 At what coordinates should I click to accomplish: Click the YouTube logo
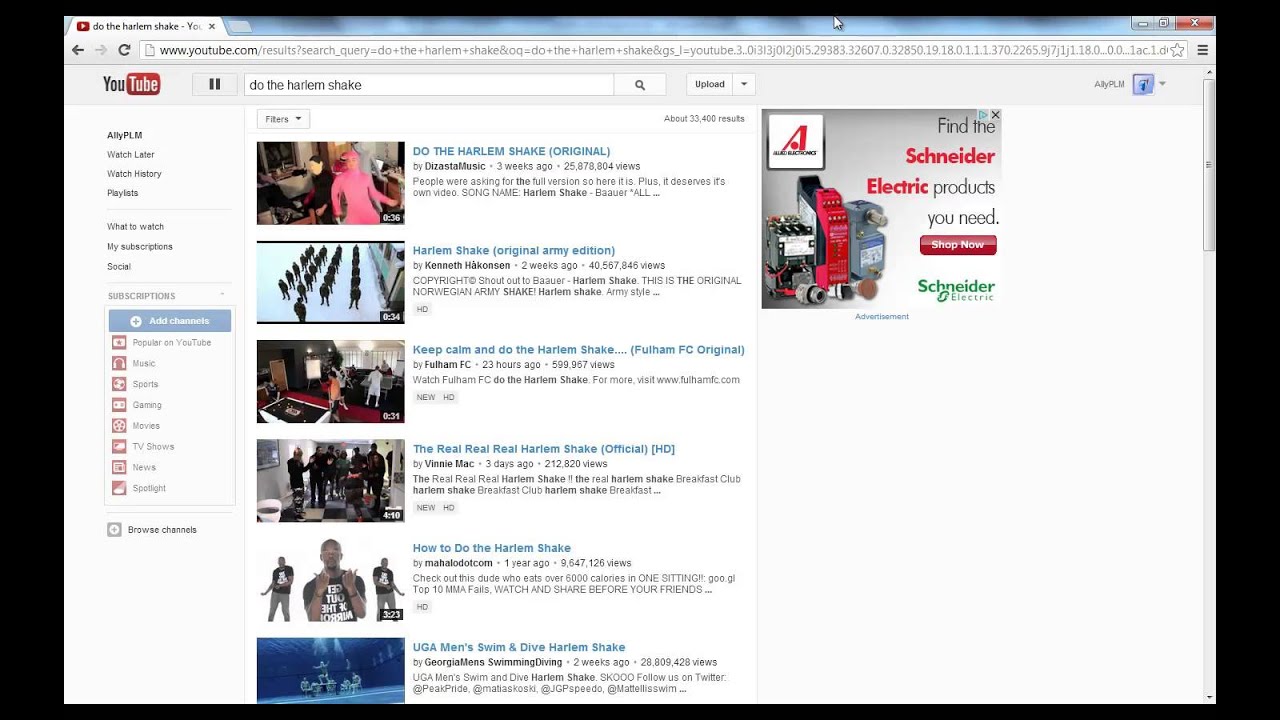pos(131,84)
